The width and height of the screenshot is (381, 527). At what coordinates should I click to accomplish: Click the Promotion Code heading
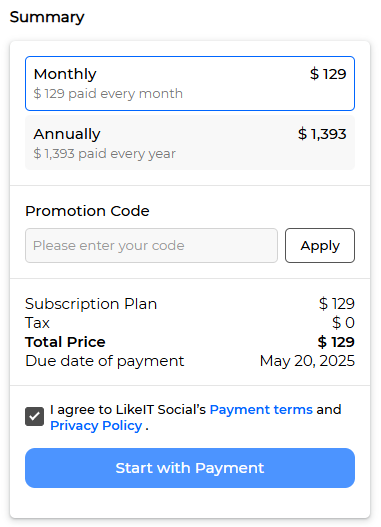(87, 211)
